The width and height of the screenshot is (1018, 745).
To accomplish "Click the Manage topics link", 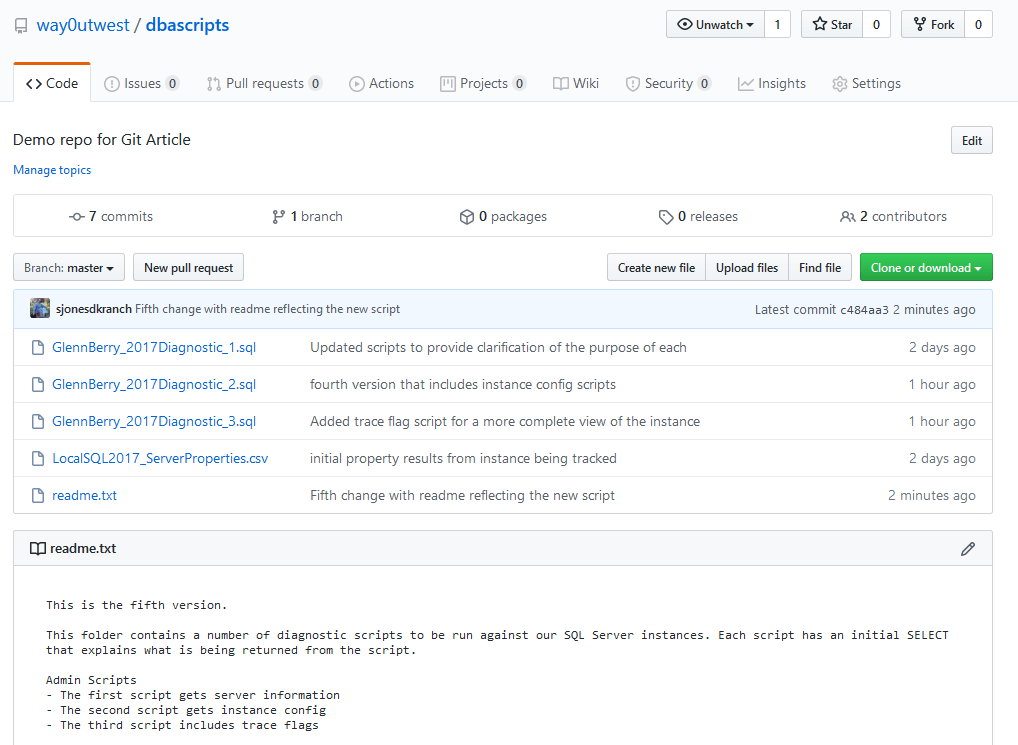I will (52, 170).
